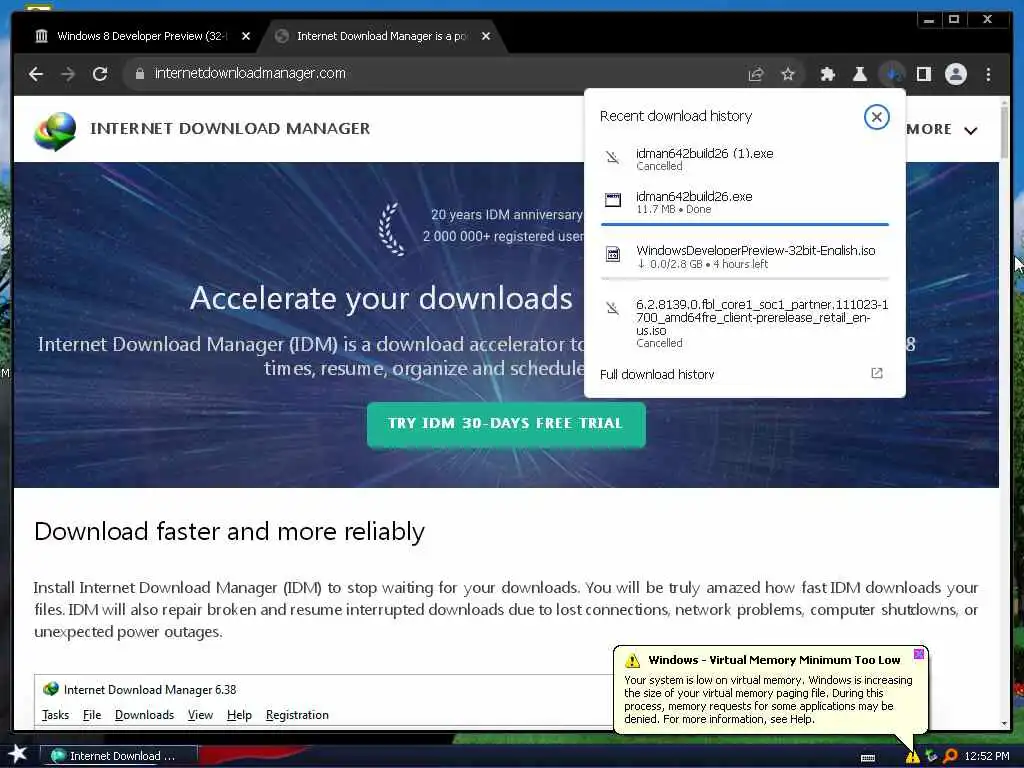
Task: Click the network tray icon
Action: click(931, 756)
